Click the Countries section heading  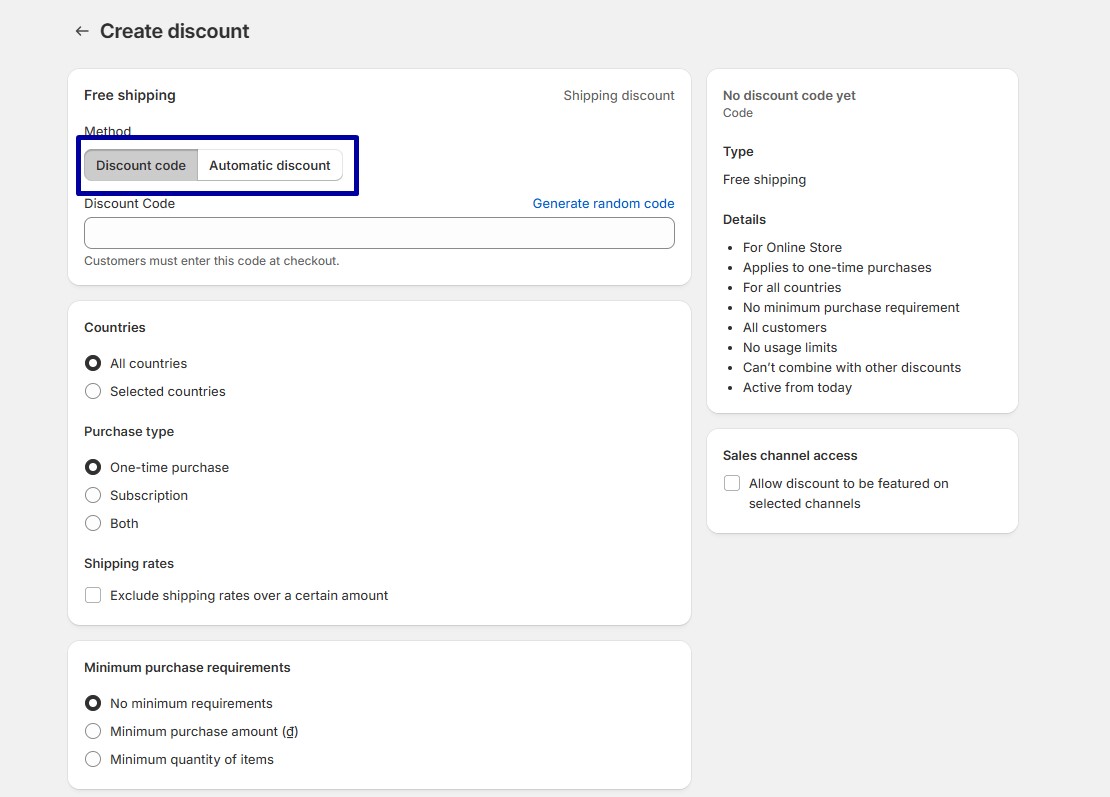(115, 328)
